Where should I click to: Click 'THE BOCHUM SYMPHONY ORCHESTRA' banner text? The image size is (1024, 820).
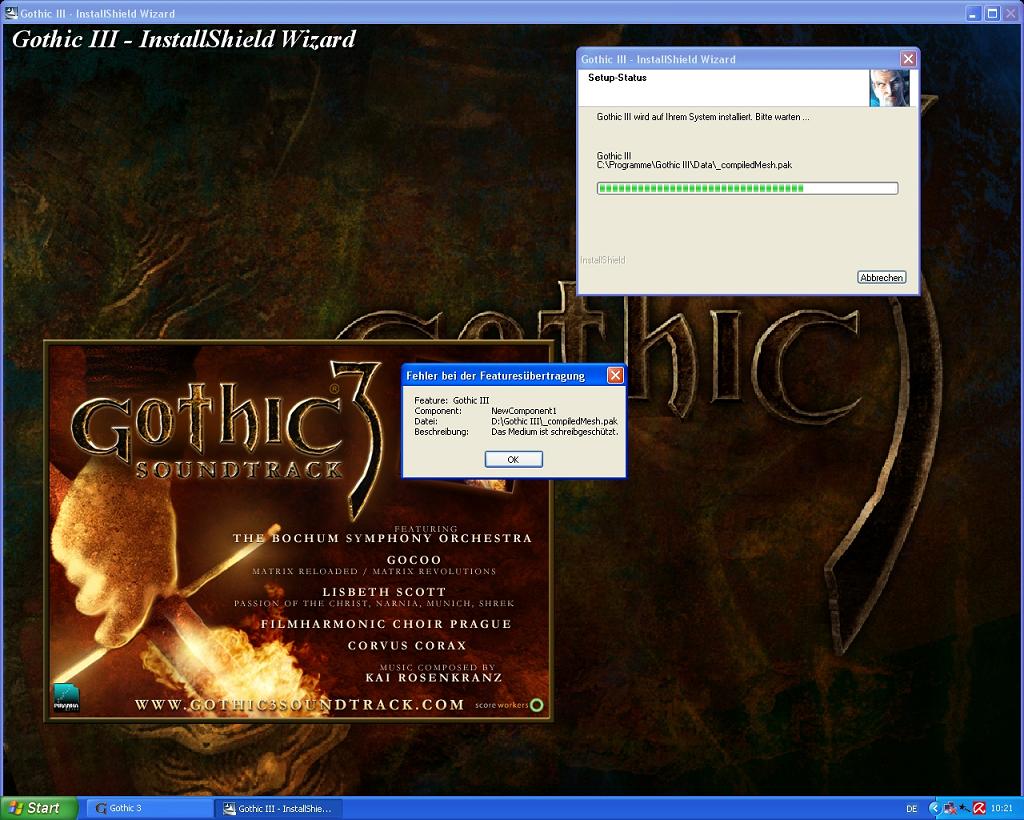(x=383, y=538)
